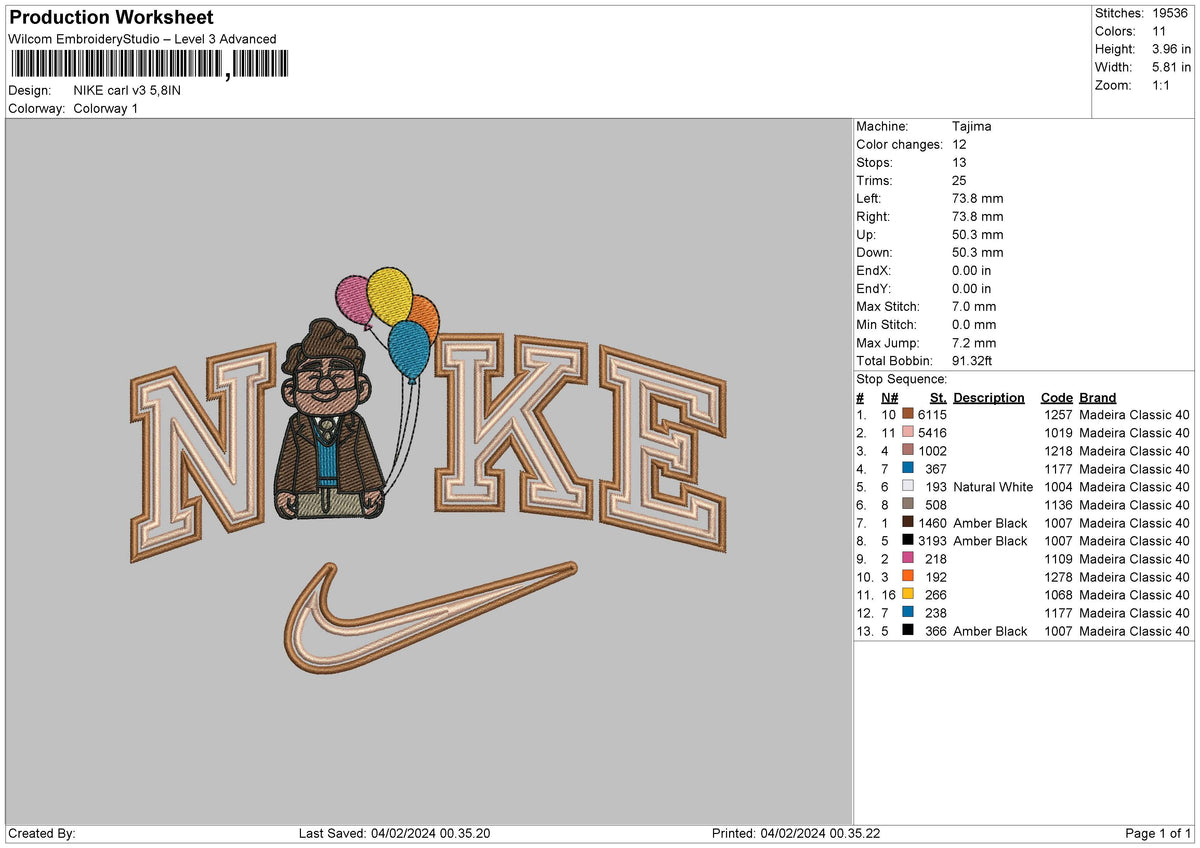Select the gray-brown swatch beside 508 stitches
The image size is (1200, 848).
(908, 505)
